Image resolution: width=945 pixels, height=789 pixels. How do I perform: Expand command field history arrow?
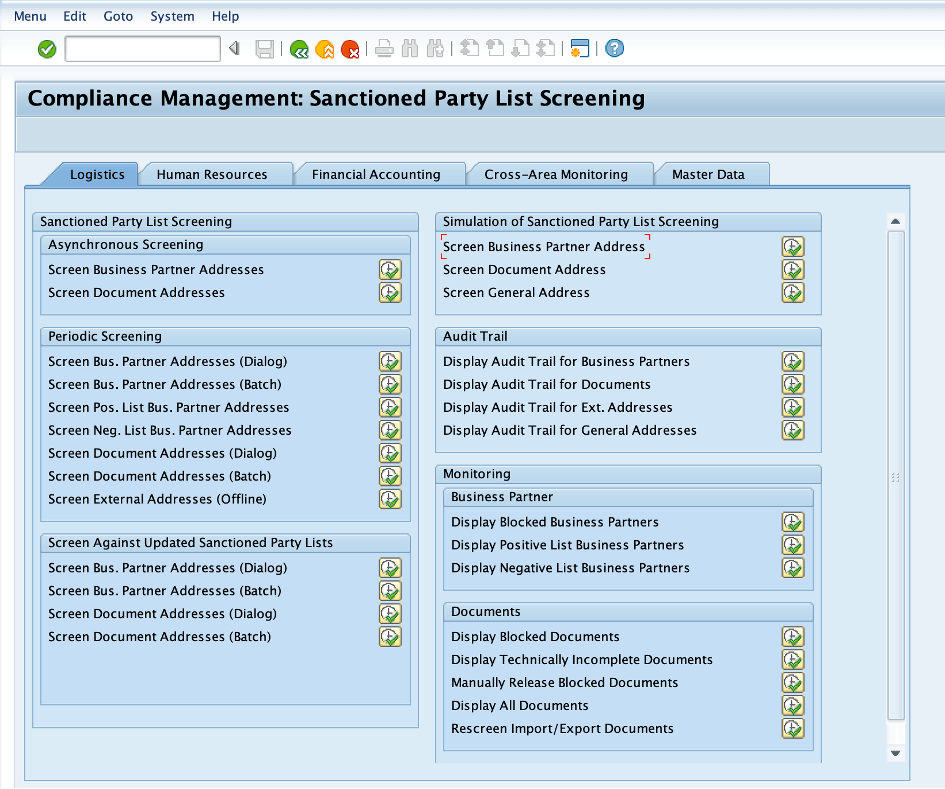coord(234,48)
